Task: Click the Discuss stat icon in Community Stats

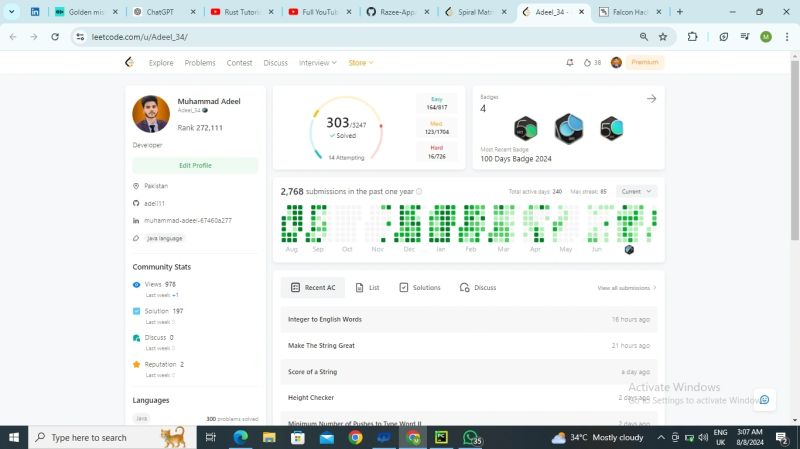Action: [136, 338]
